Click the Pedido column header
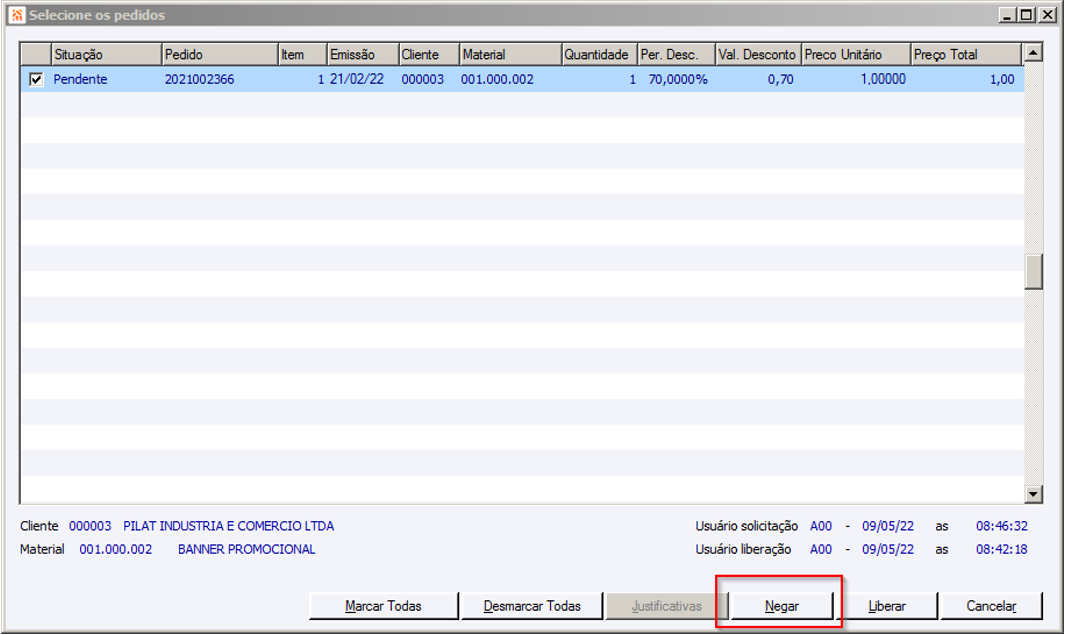Viewport: 1065px width, 635px height. coord(220,54)
